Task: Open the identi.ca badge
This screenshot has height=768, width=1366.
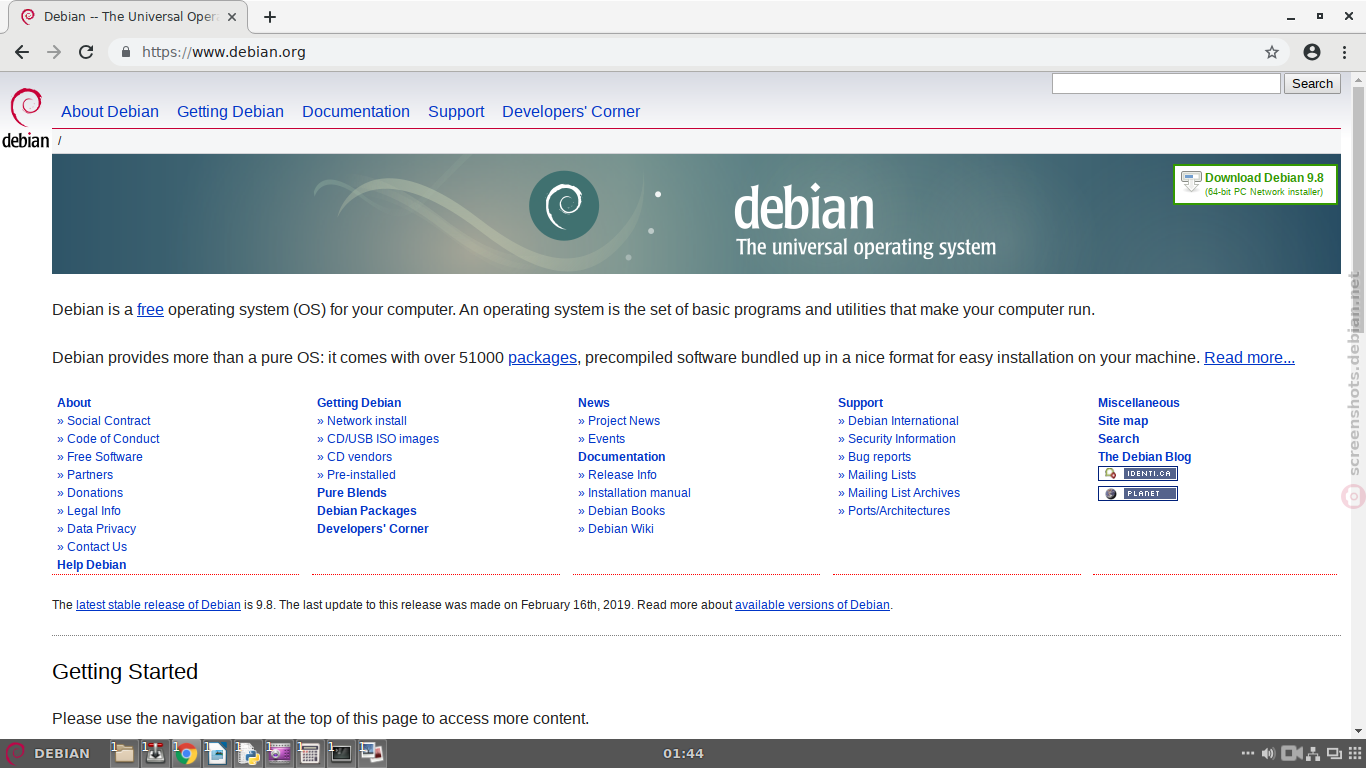Action: pos(1138,474)
